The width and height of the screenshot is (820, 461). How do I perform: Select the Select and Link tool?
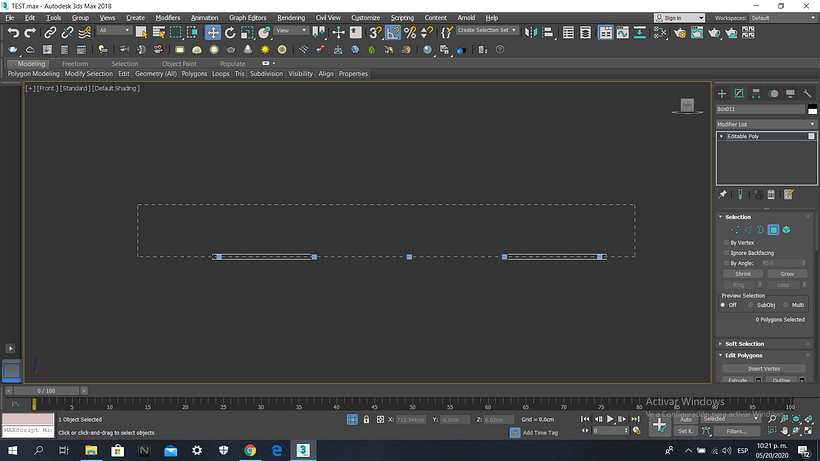[x=50, y=32]
